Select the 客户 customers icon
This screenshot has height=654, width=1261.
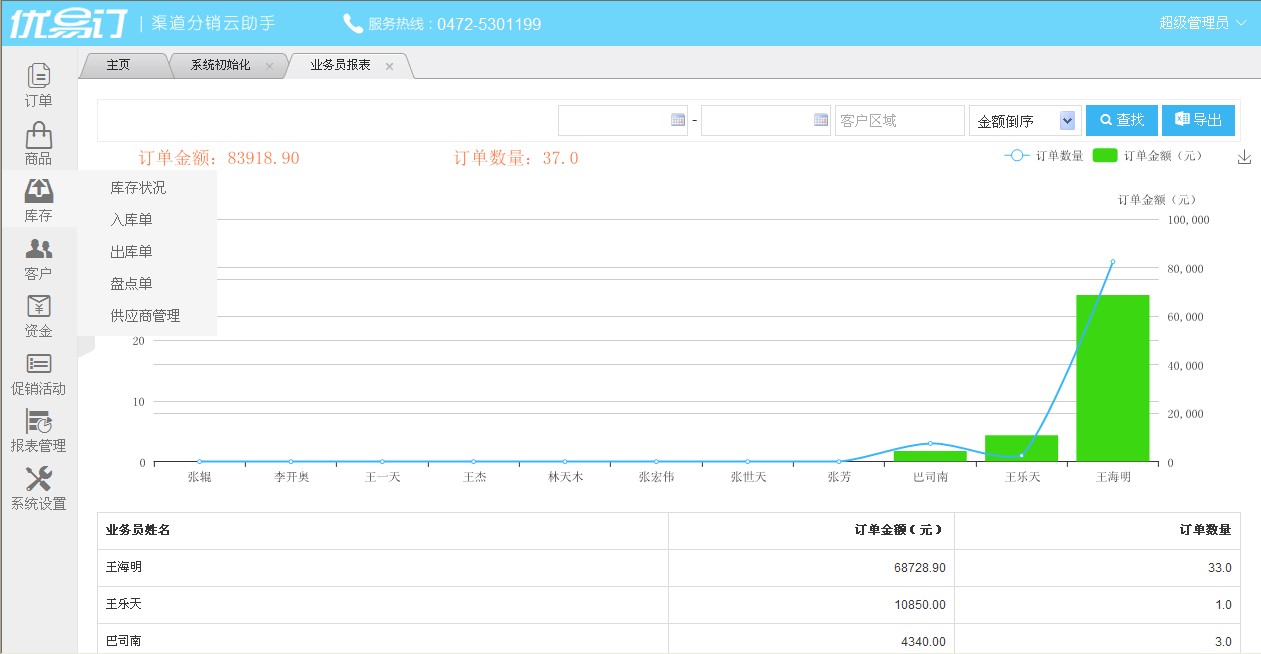point(38,250)
